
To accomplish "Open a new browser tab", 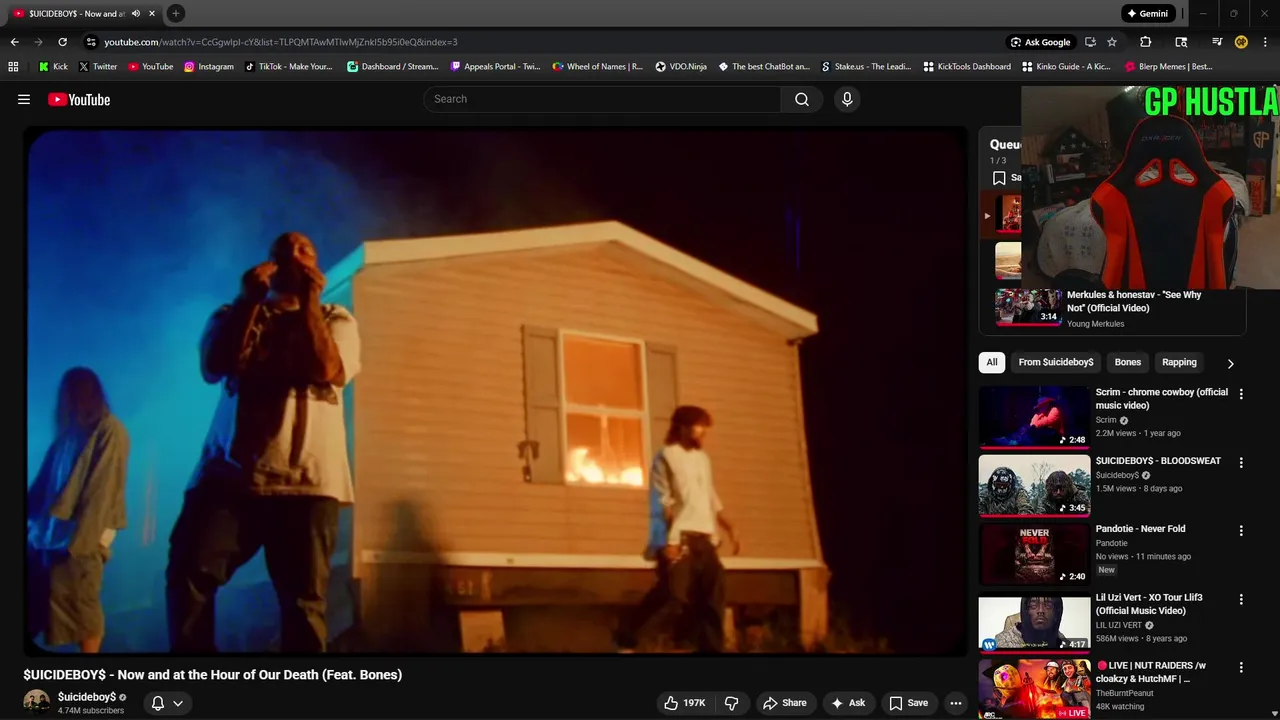I will (175, 13).
